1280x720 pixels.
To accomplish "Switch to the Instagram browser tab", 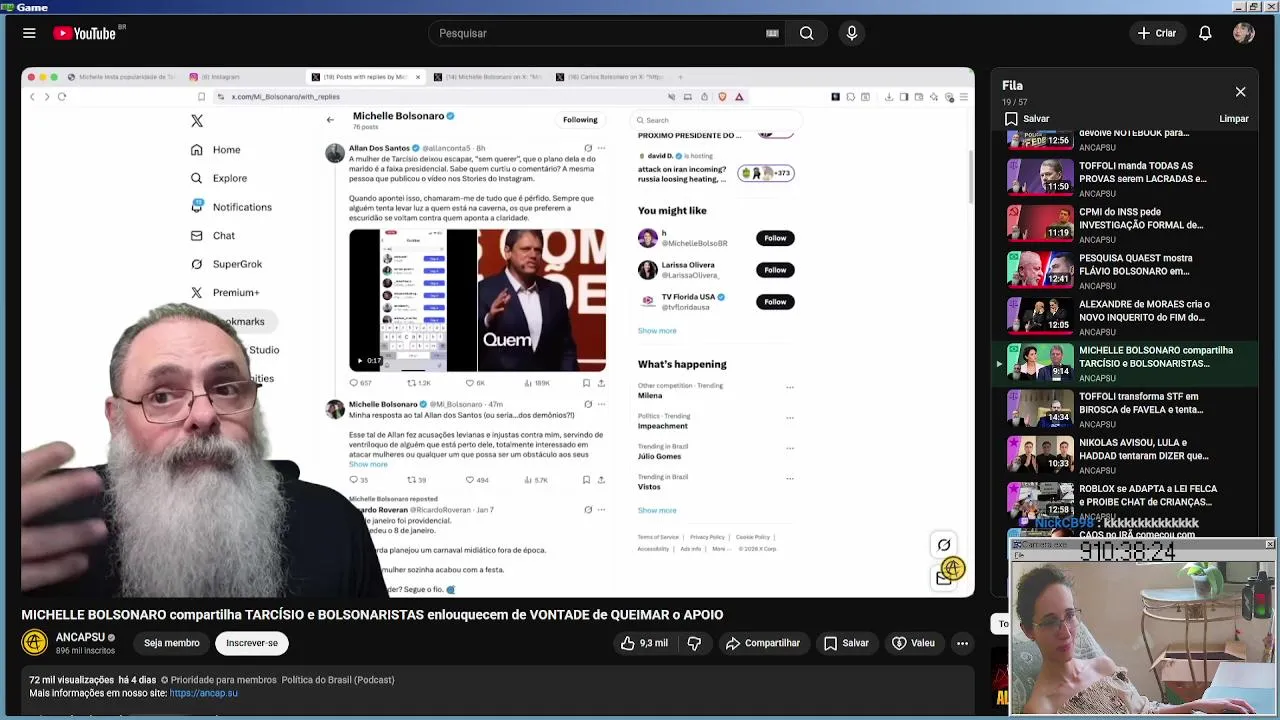I will click(x=219, y=77).
